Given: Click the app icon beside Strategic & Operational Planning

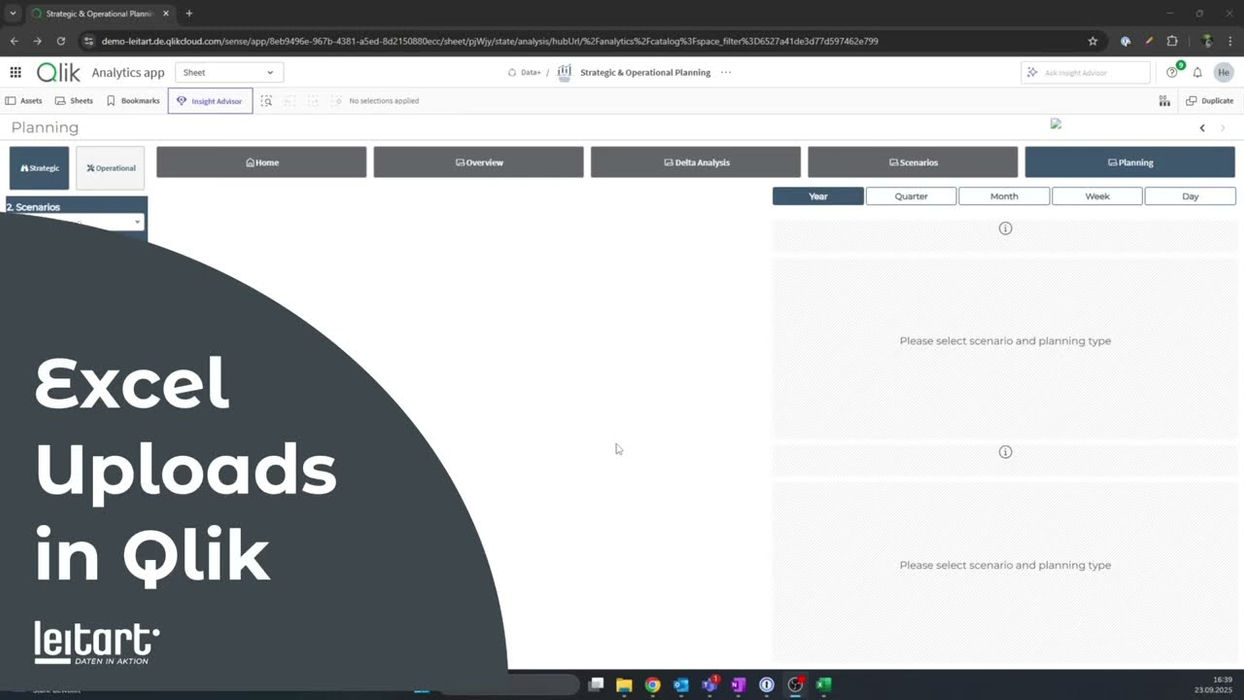Looking at the screenshot, I should 564,72.
